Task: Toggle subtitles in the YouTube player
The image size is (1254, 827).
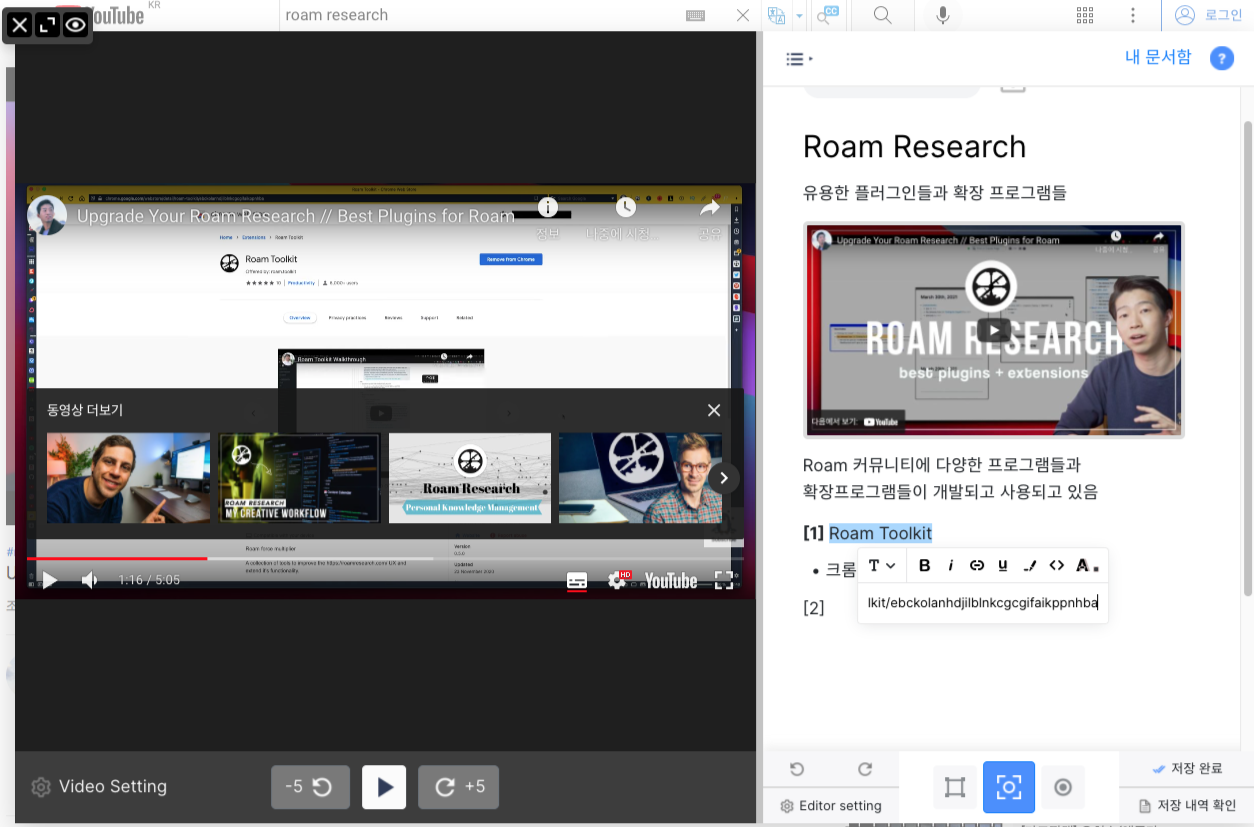Action: (x=577, y=580)
